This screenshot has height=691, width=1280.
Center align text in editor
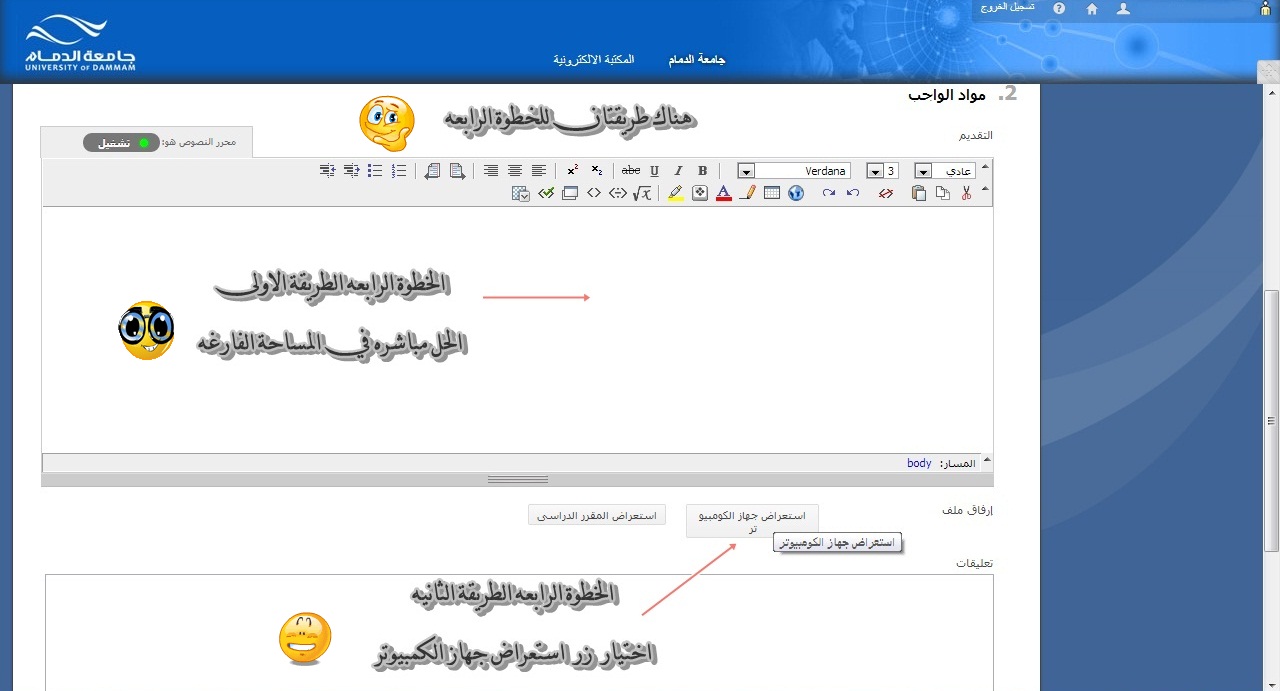pyautogui.click(x=515, y=171)
